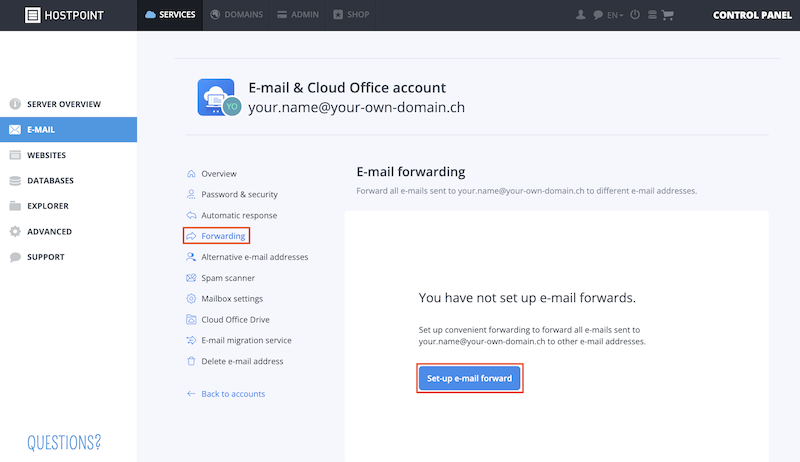Click the Hostpoint logo
Viewport: 800px width, 462px height.
pyautogui.click(x=64, y=15)
